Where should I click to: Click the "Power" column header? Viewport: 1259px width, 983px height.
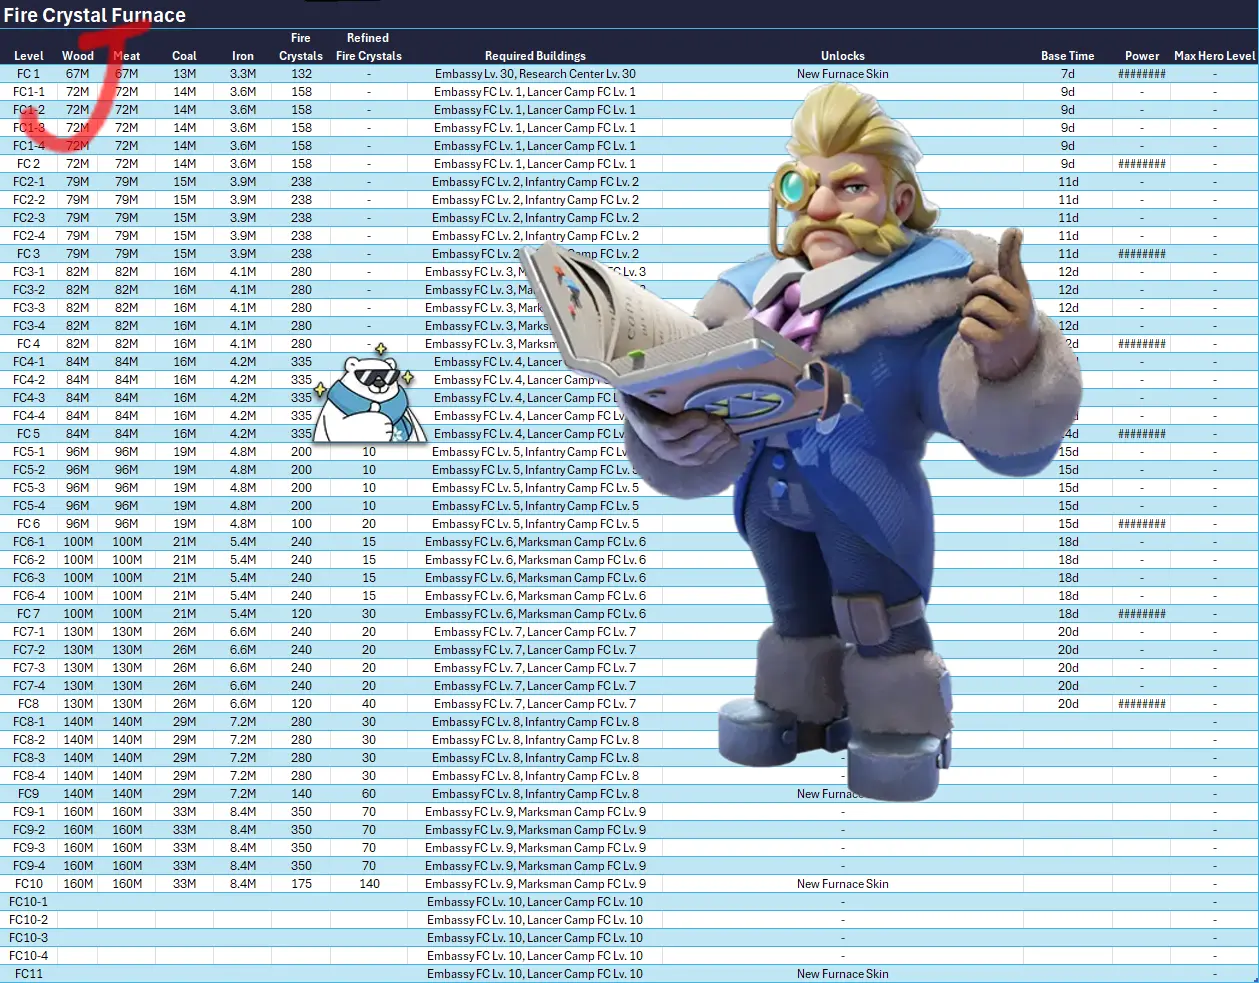coord(1142,56)
